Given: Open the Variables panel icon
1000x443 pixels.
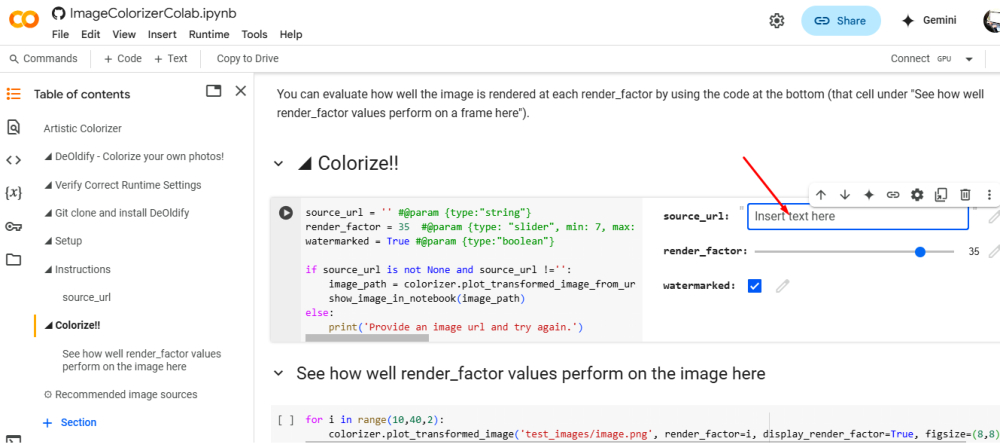Looking at the screenshot, I should 14,193.
